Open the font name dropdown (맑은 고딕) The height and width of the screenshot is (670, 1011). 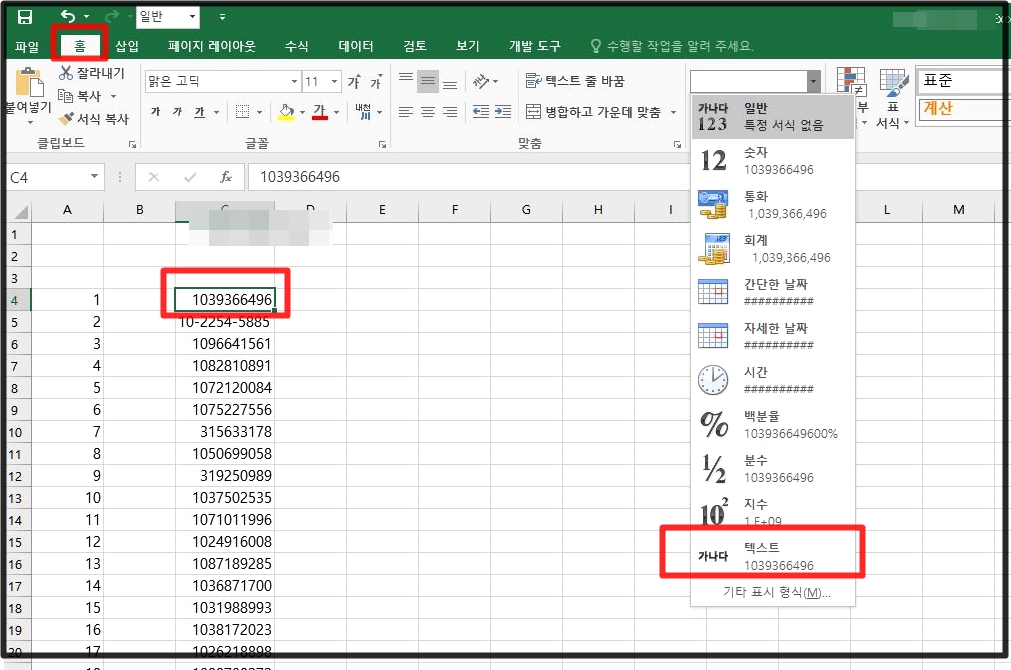tap(294, 81)
